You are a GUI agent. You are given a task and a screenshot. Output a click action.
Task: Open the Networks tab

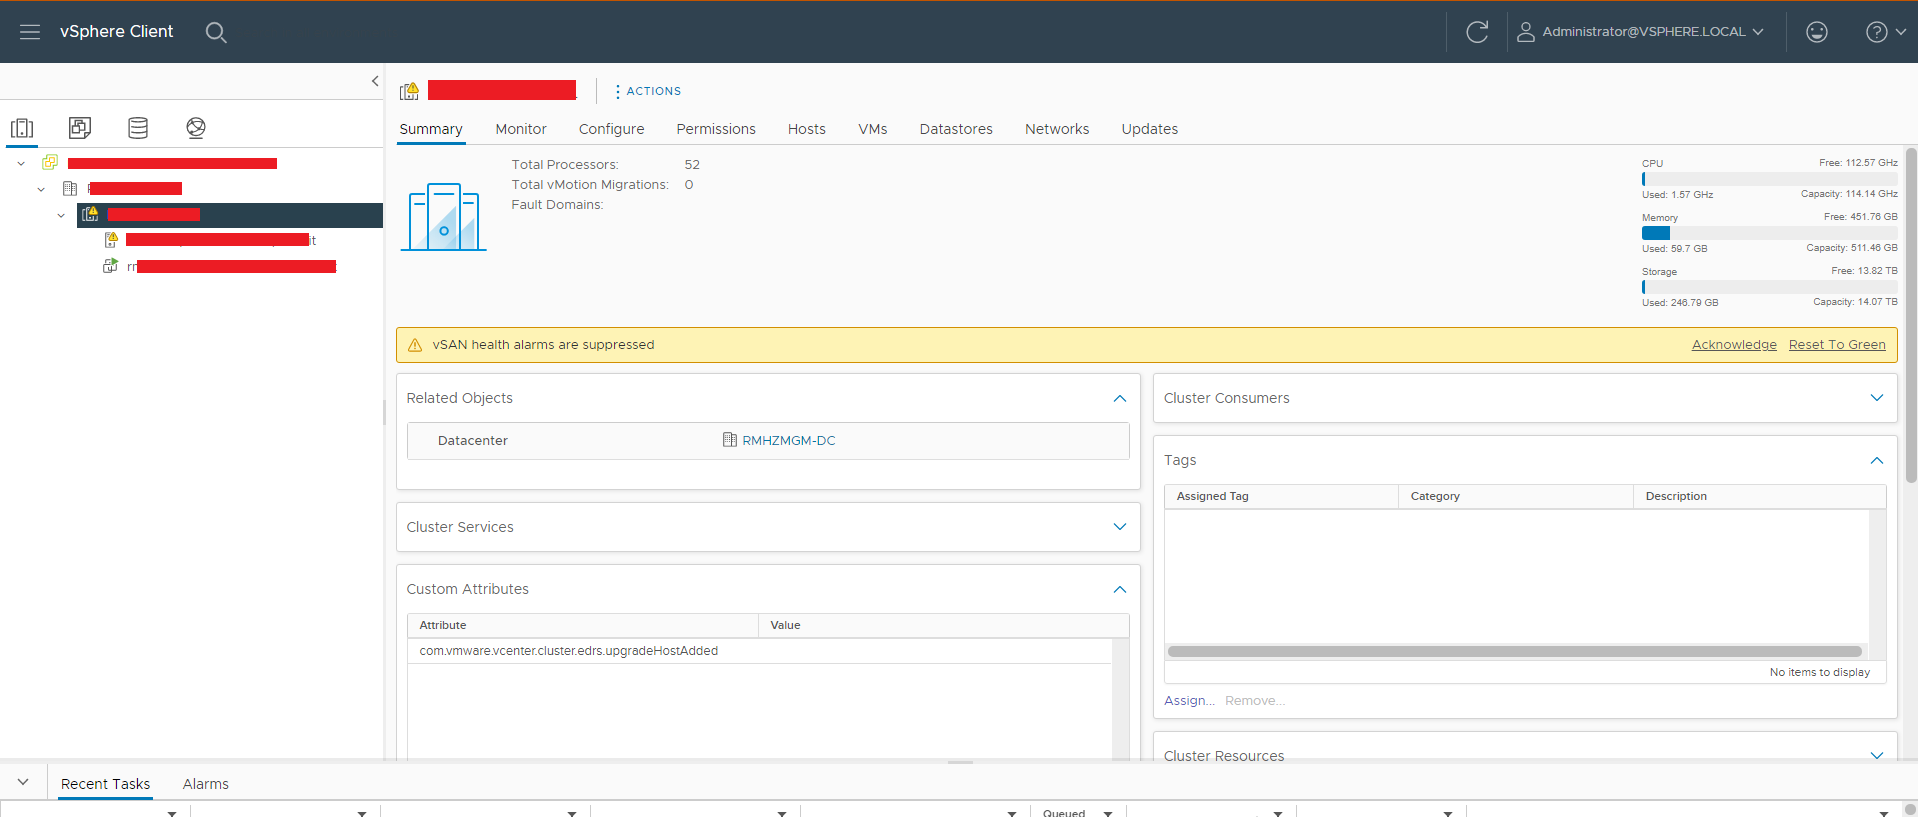pos(1057,129)
